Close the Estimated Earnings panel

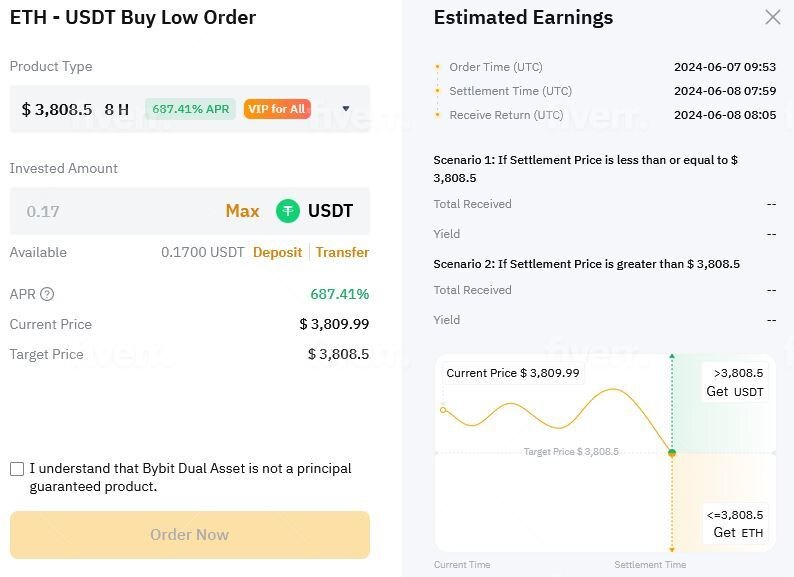click(772, 17)
